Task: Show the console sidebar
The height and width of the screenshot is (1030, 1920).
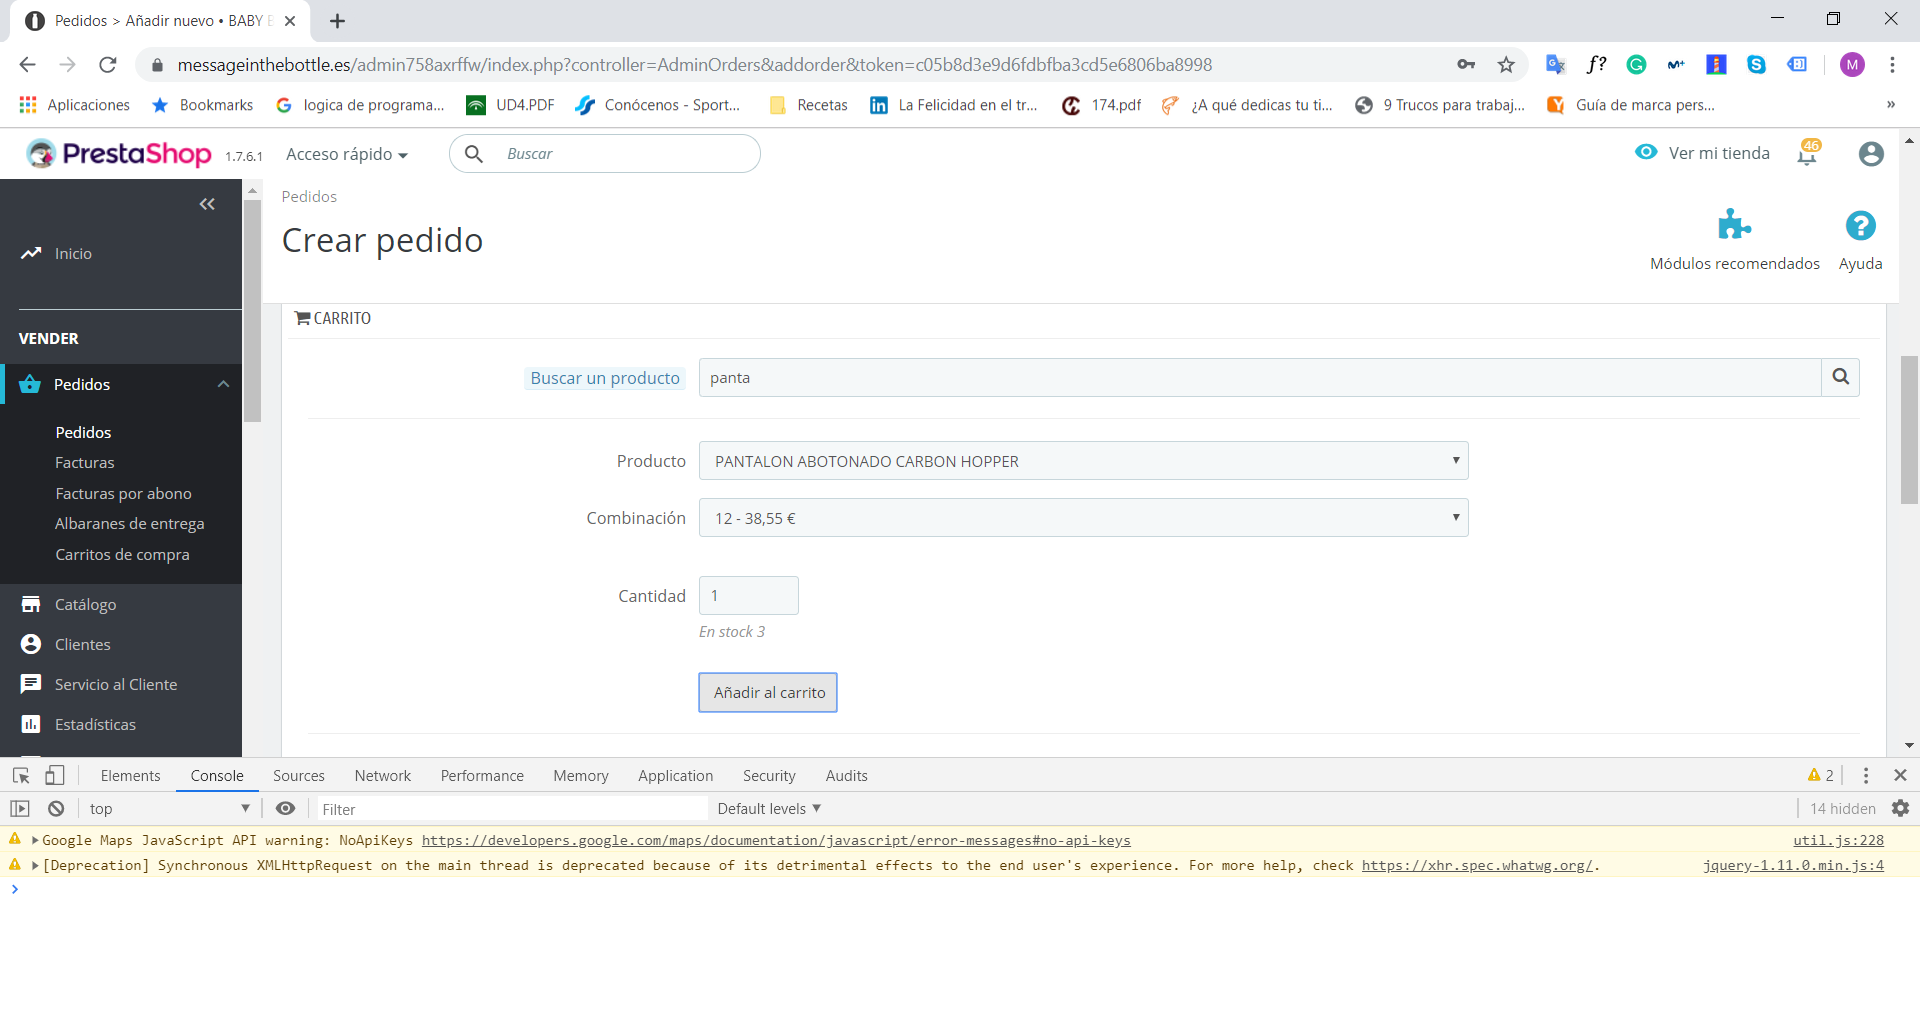Action: pos(20,809)
